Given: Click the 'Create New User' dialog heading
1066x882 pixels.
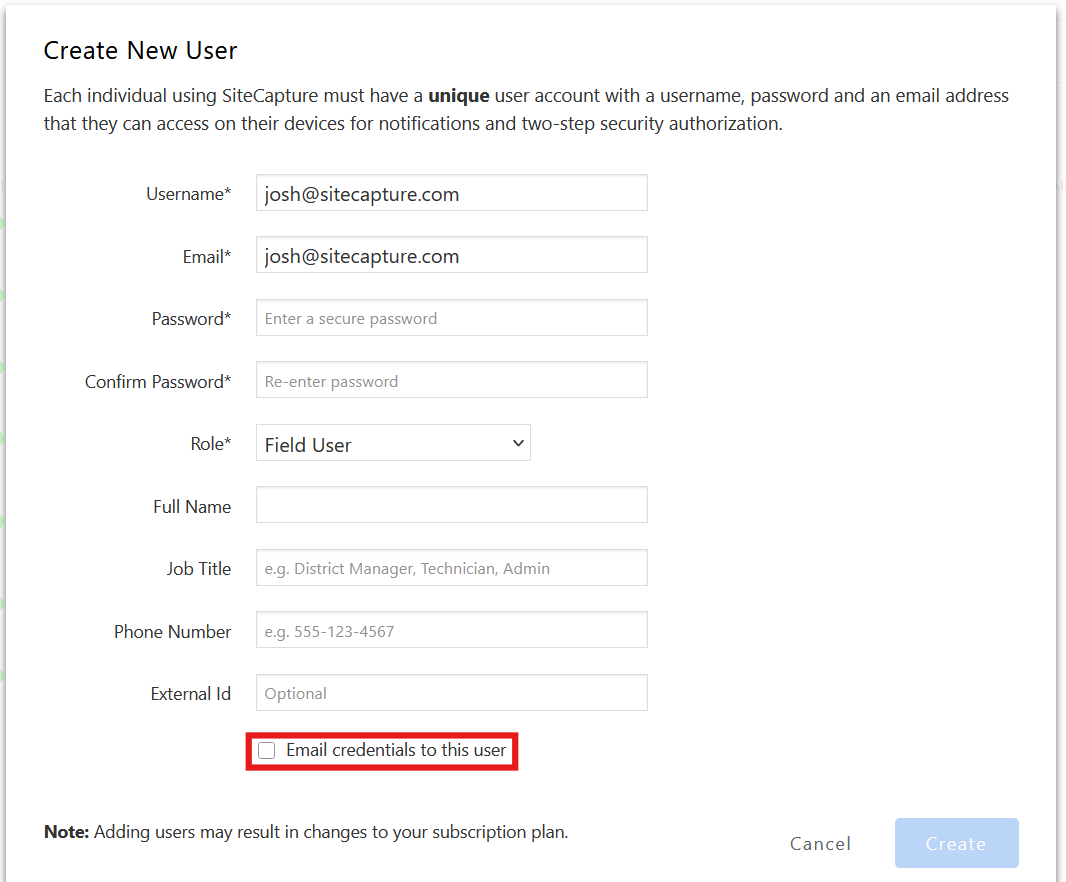Looking at the screenshot, I should [x=140, y=50].
